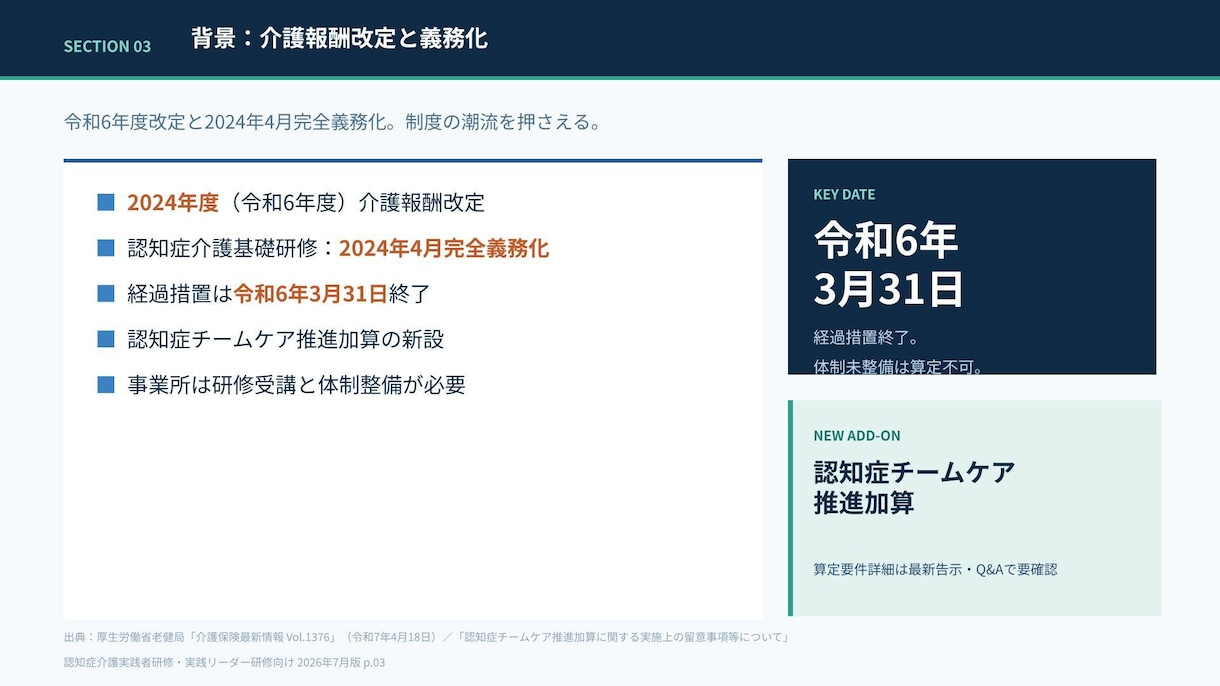Image resolution: width=1220 pixels, height=686 pixels.
Task: Click footer text 2026年7月版 p.03
Action: [340, 662]
